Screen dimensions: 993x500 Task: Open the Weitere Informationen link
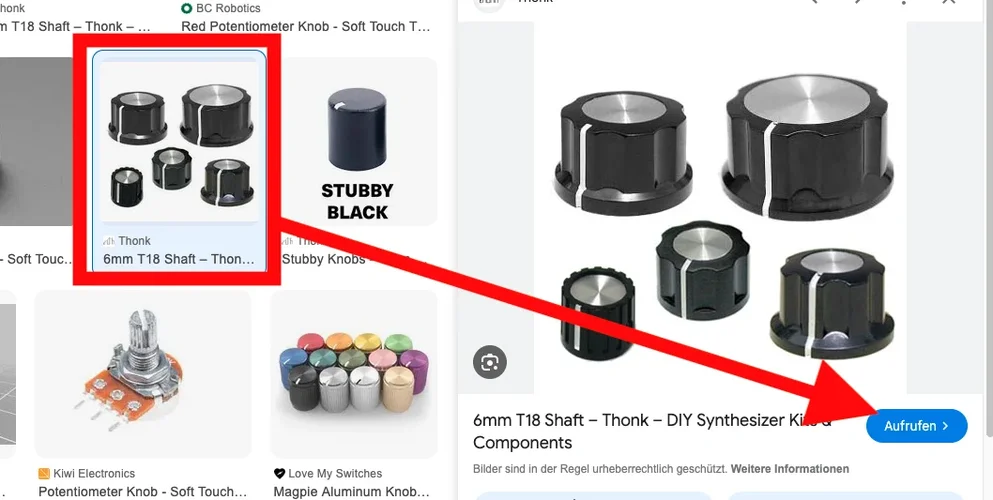coord(790,469)
